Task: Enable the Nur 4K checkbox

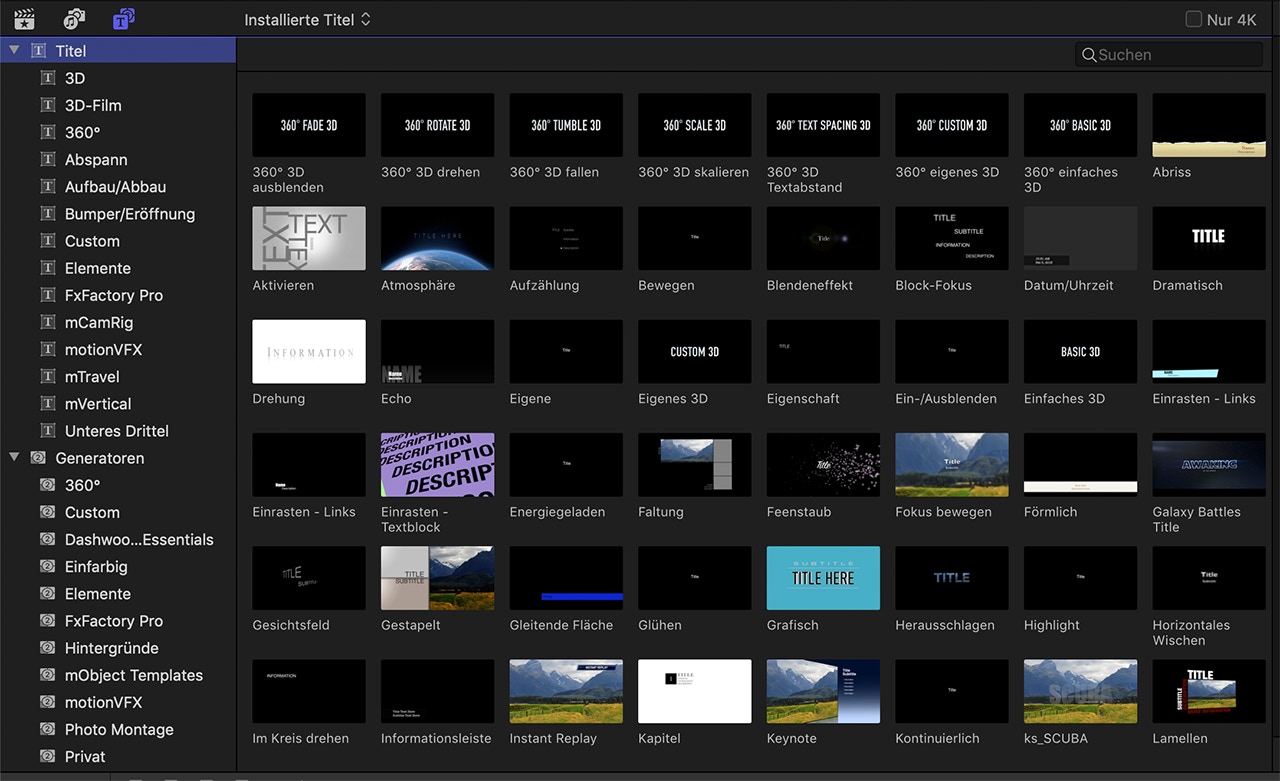Action: [1193, 19]
